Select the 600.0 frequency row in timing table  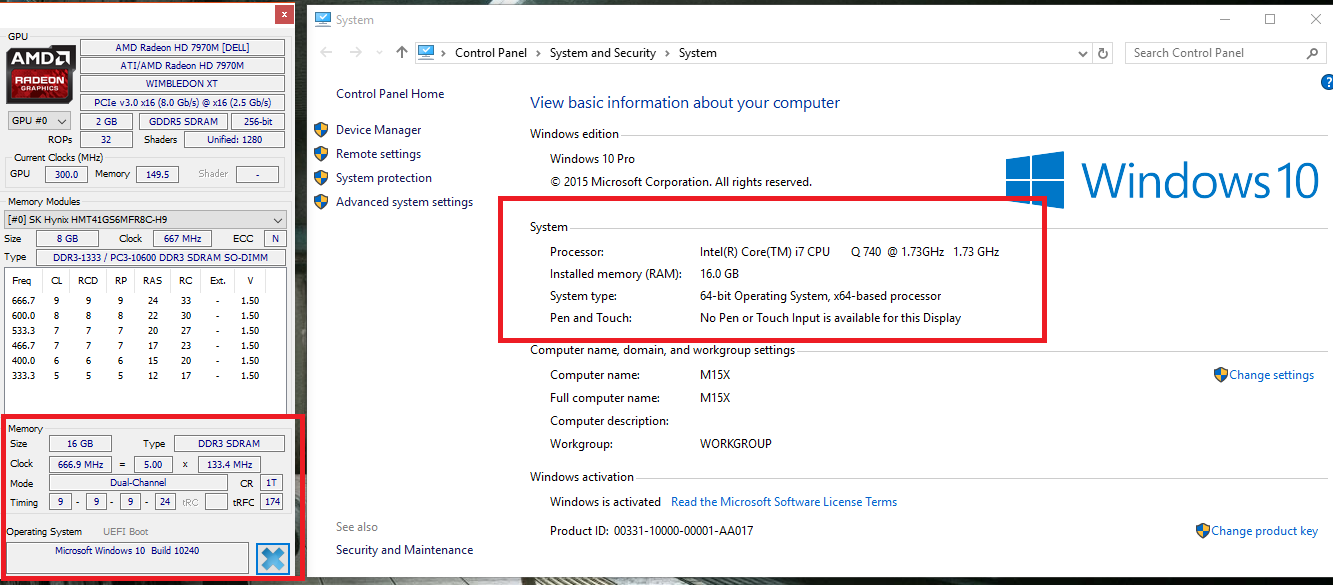pyautogui.click(x=136, y=315)
